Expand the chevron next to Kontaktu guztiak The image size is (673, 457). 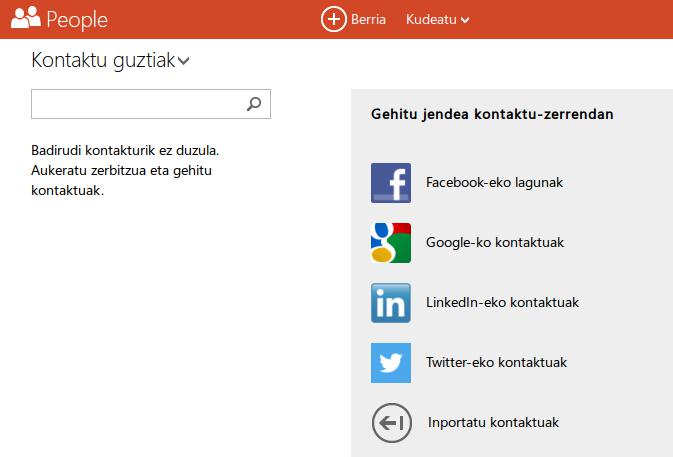pos(183,62)
